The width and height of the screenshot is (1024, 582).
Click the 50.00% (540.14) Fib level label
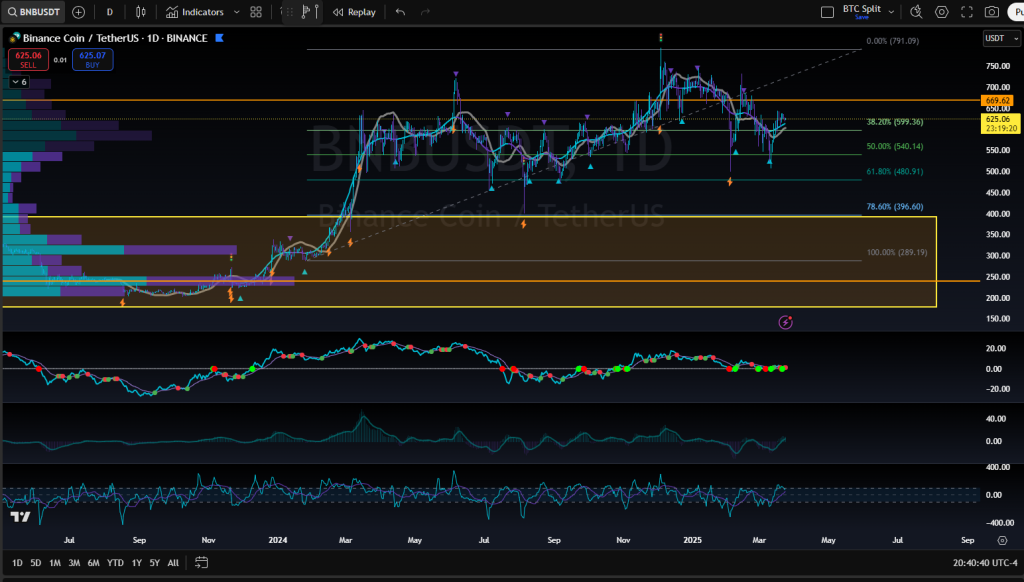(x=895, y=146)
